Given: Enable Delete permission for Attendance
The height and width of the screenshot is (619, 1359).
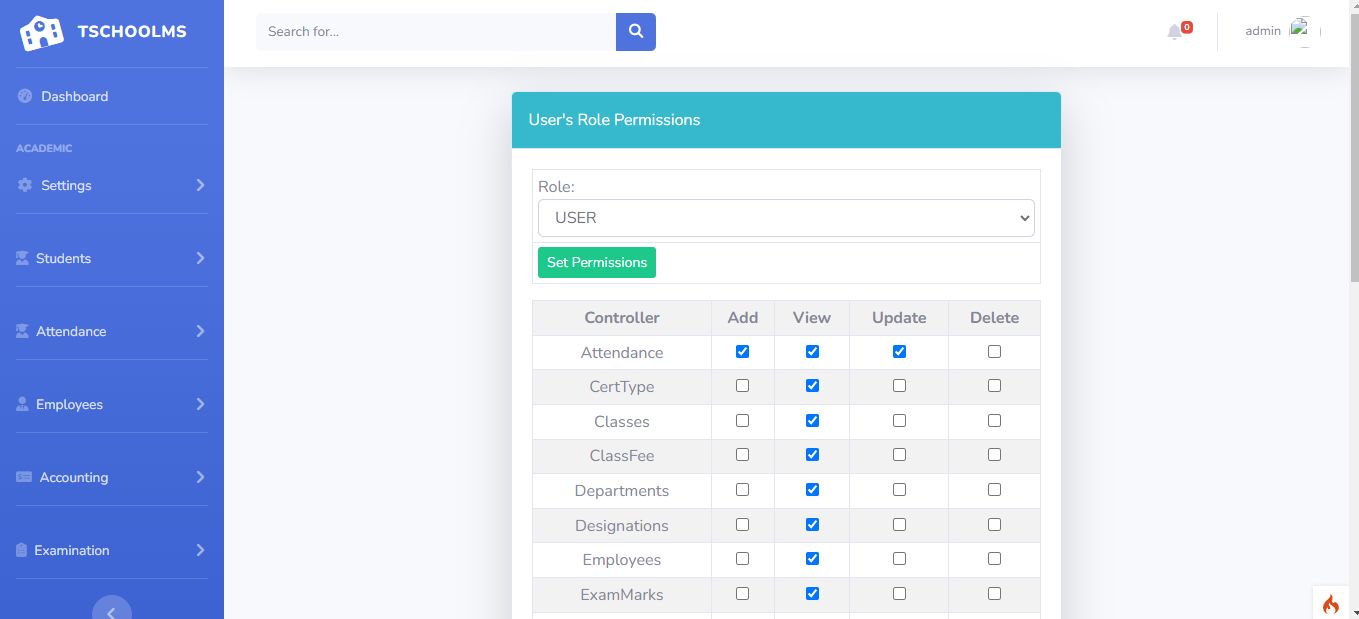Looking at the screenshot, I should [994, 352].
